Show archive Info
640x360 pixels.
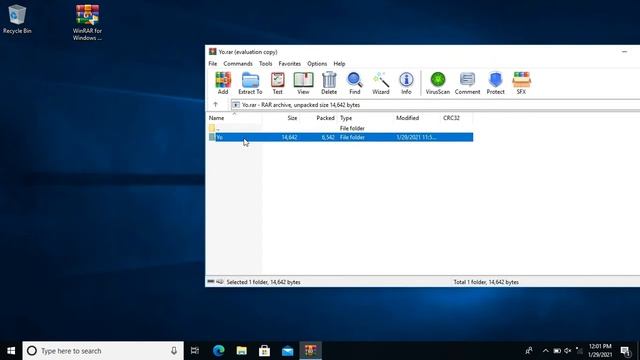pos(406,83)
